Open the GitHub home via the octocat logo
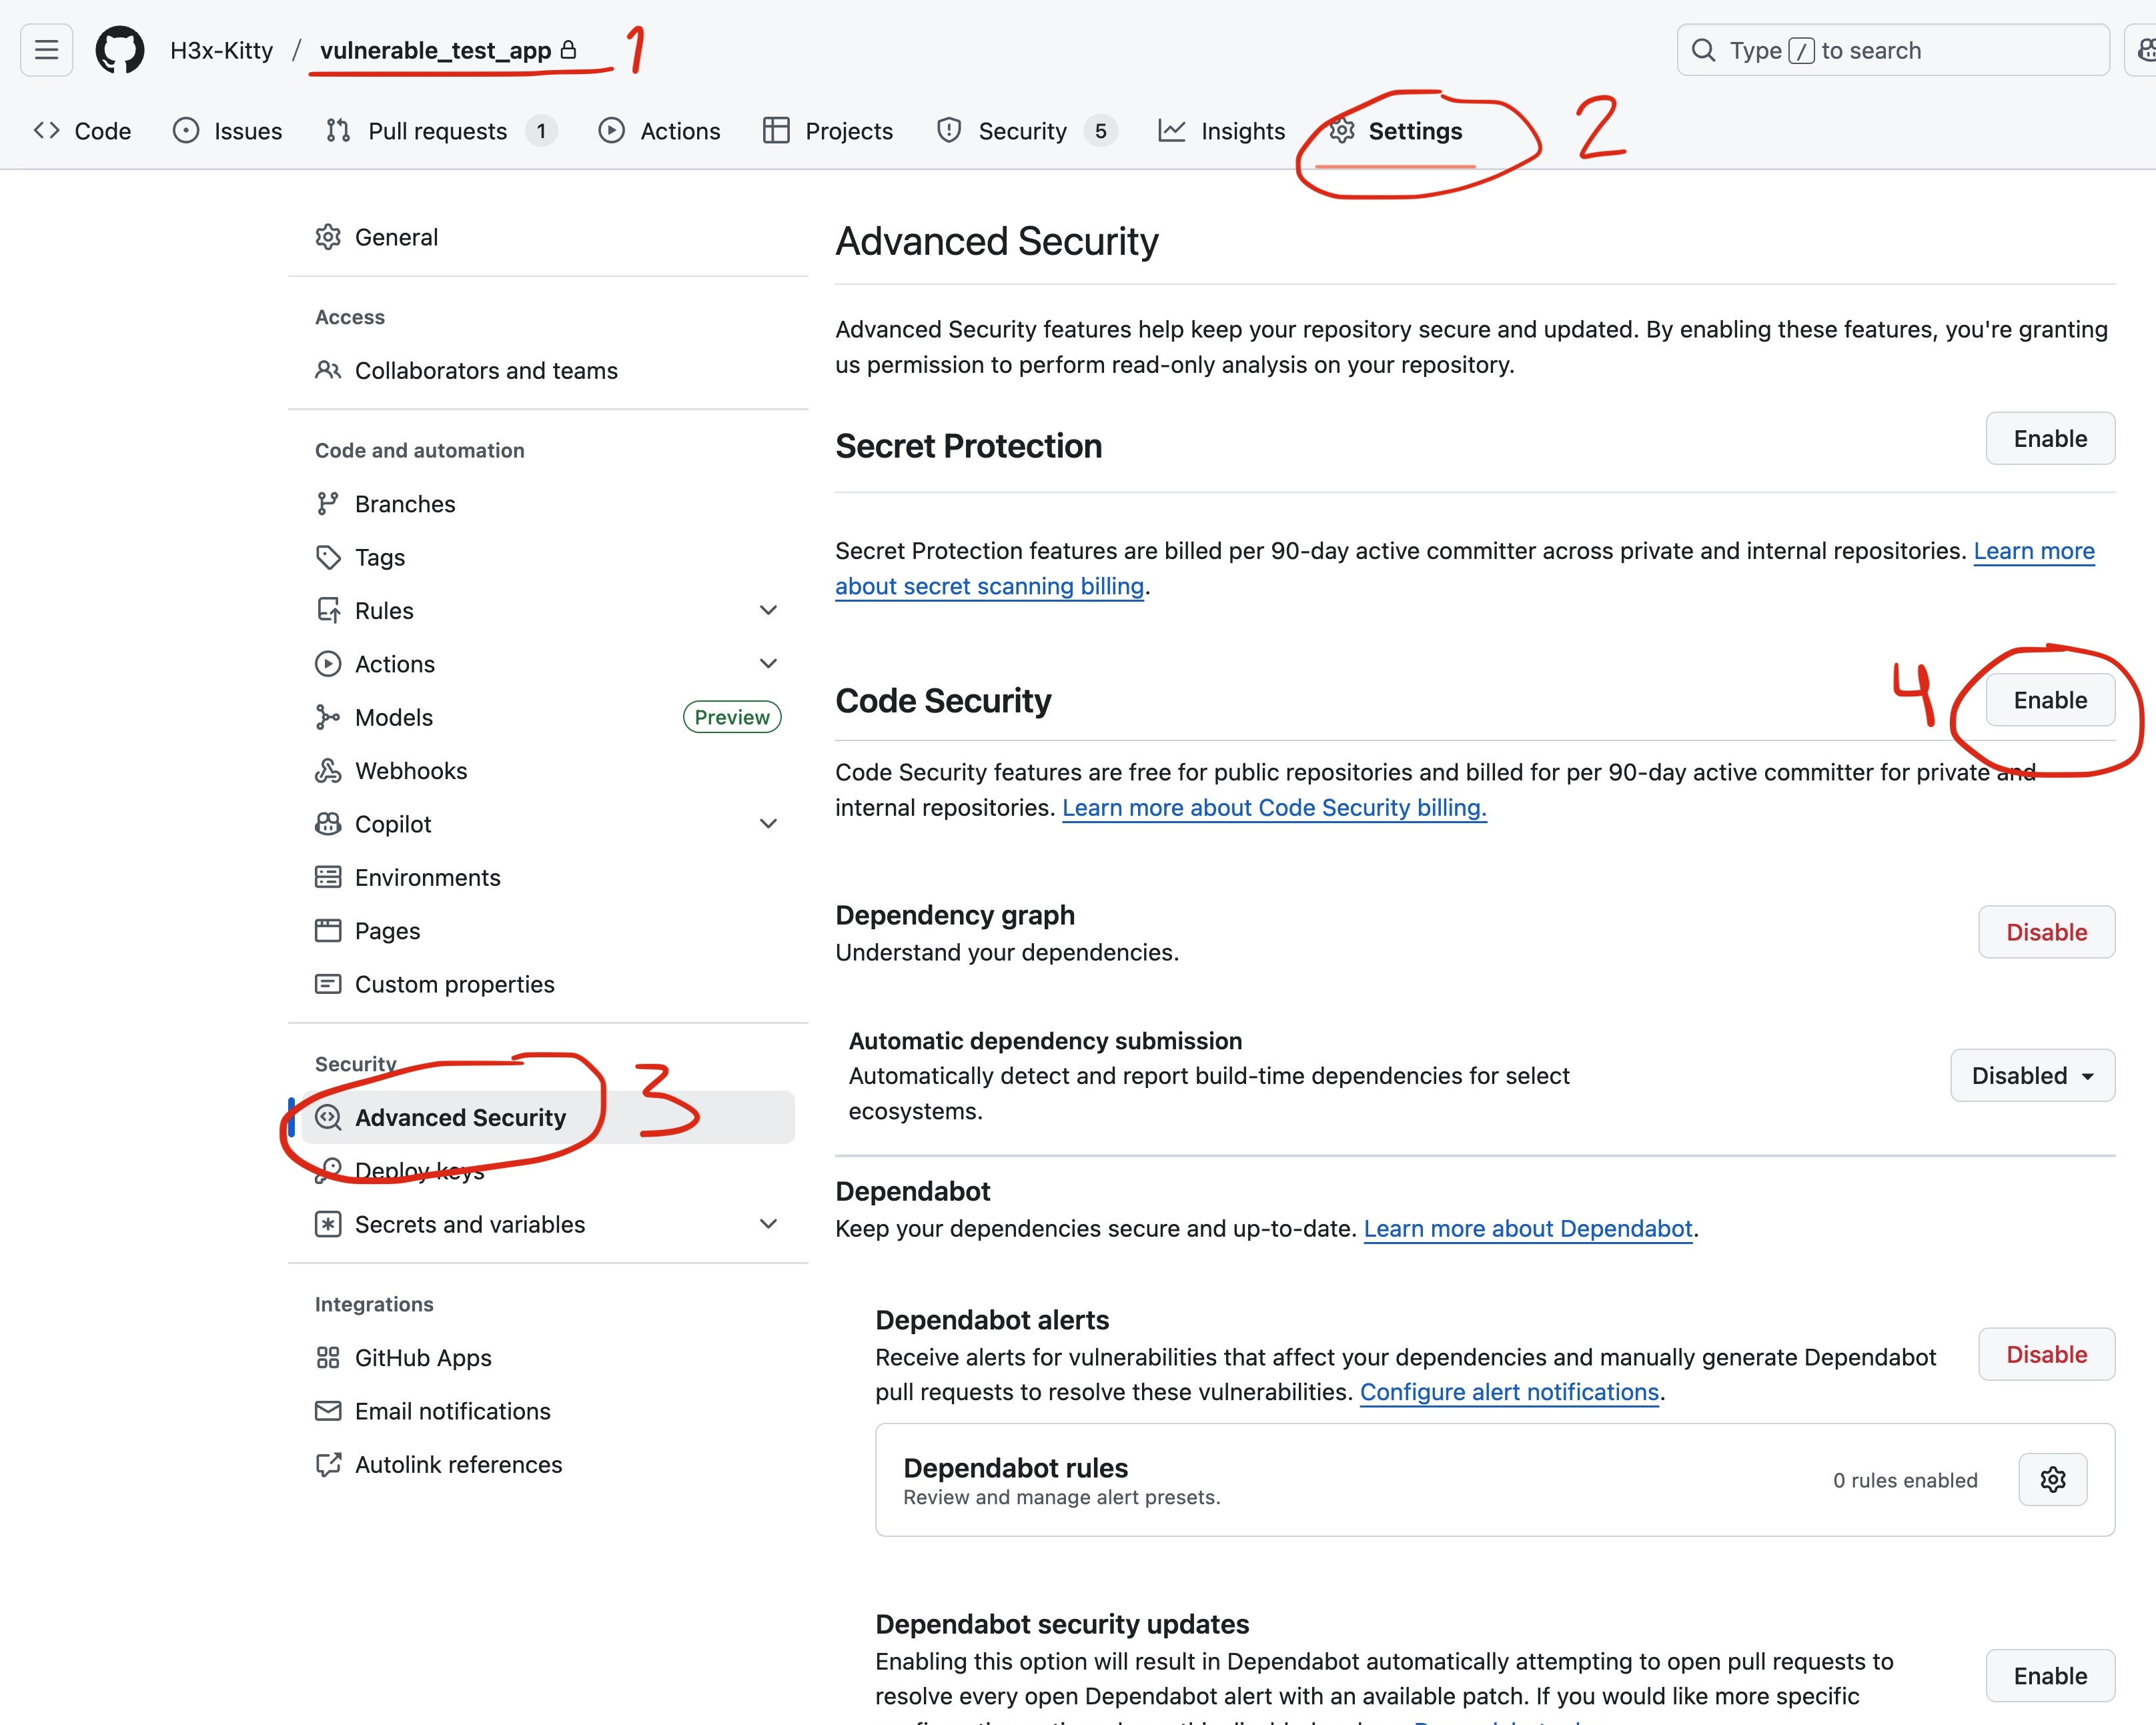This screenshot has width=2156, height=1725. tap(119, 50)
